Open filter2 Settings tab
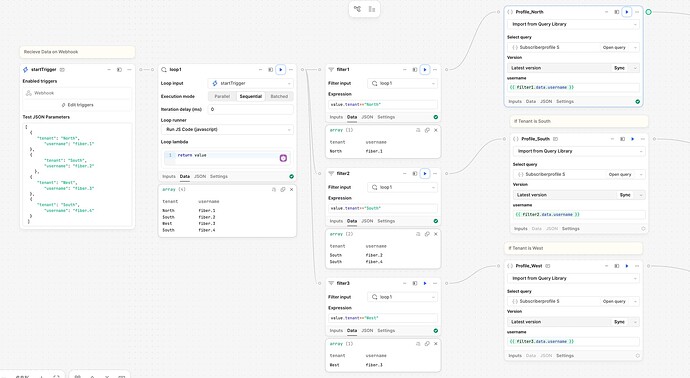 386,221
